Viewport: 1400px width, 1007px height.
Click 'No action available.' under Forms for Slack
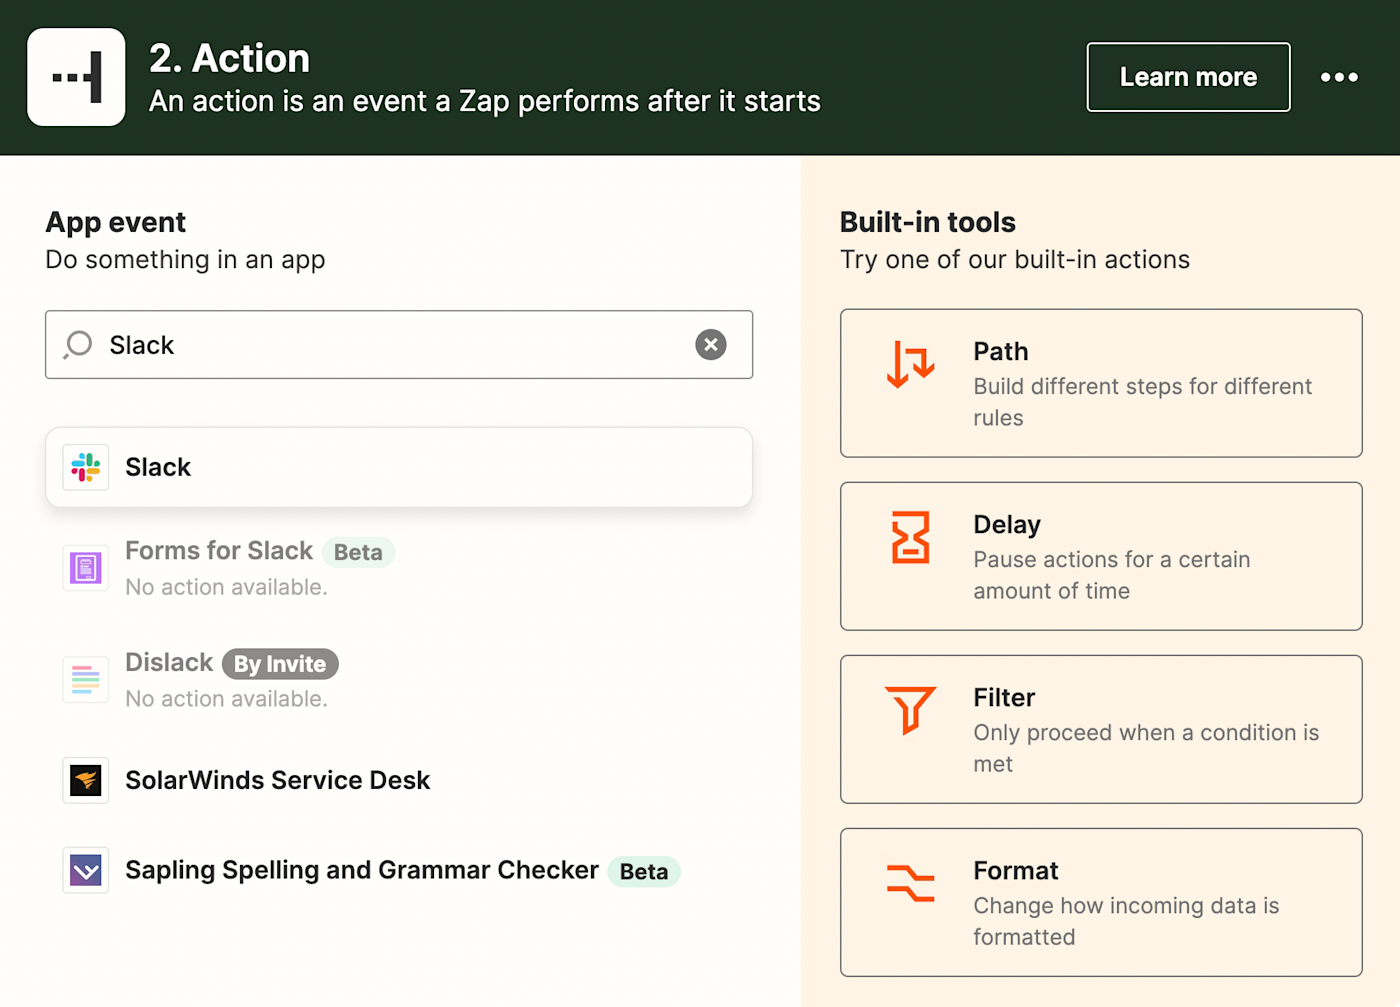pyautogui.click(x=226, y=587)
